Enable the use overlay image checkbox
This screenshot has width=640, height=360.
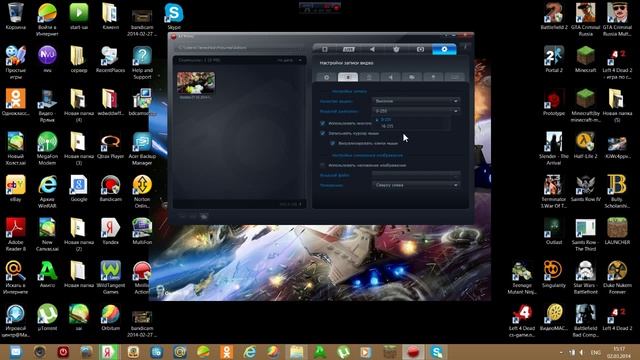click(x=323, y=165)
